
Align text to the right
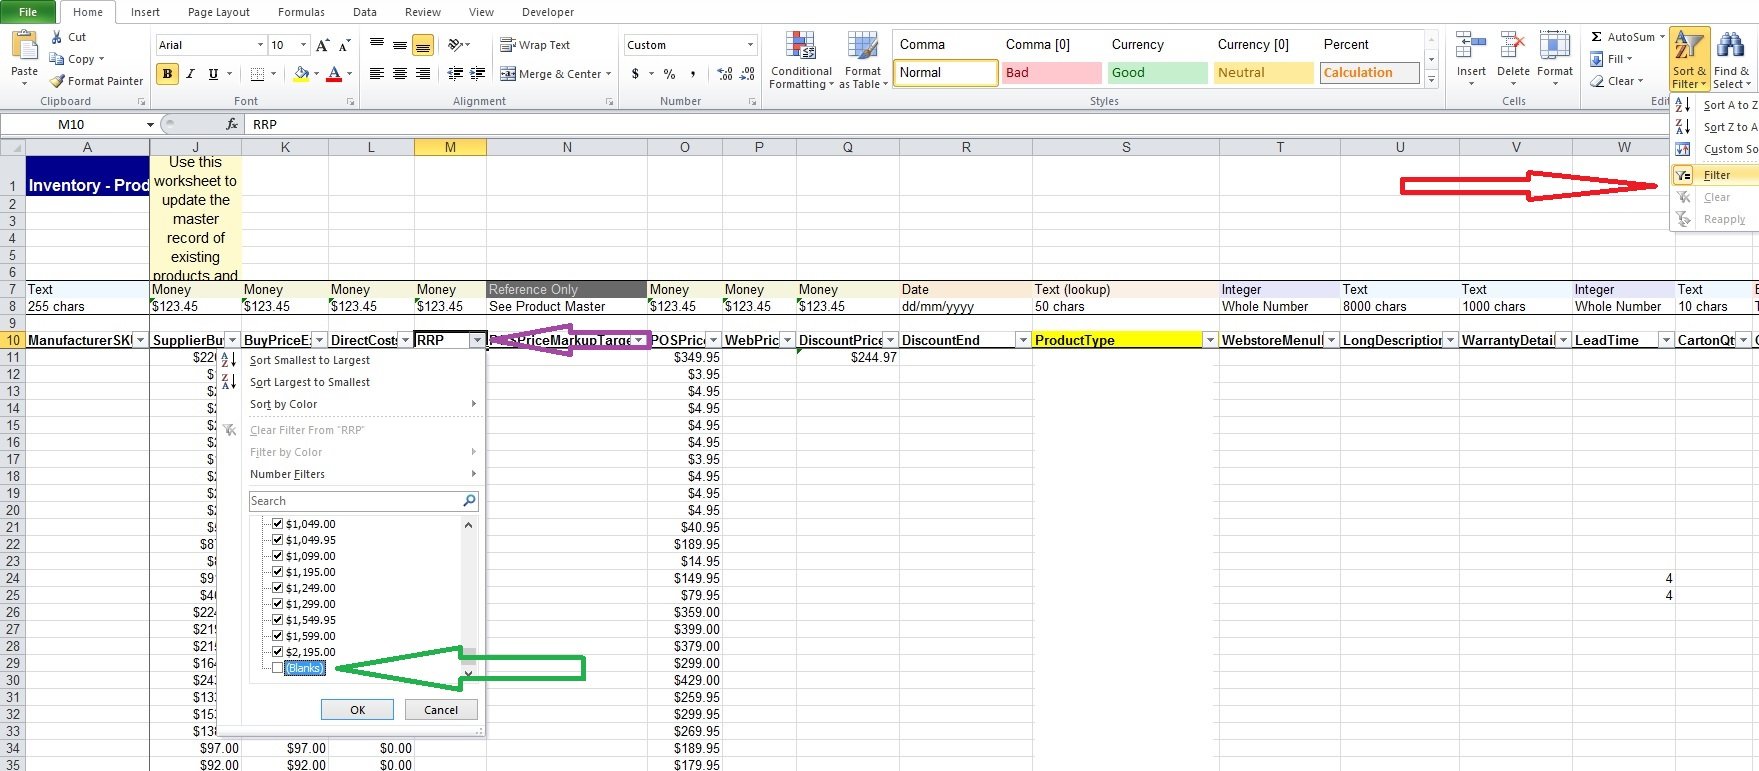[x=423, y=74]
